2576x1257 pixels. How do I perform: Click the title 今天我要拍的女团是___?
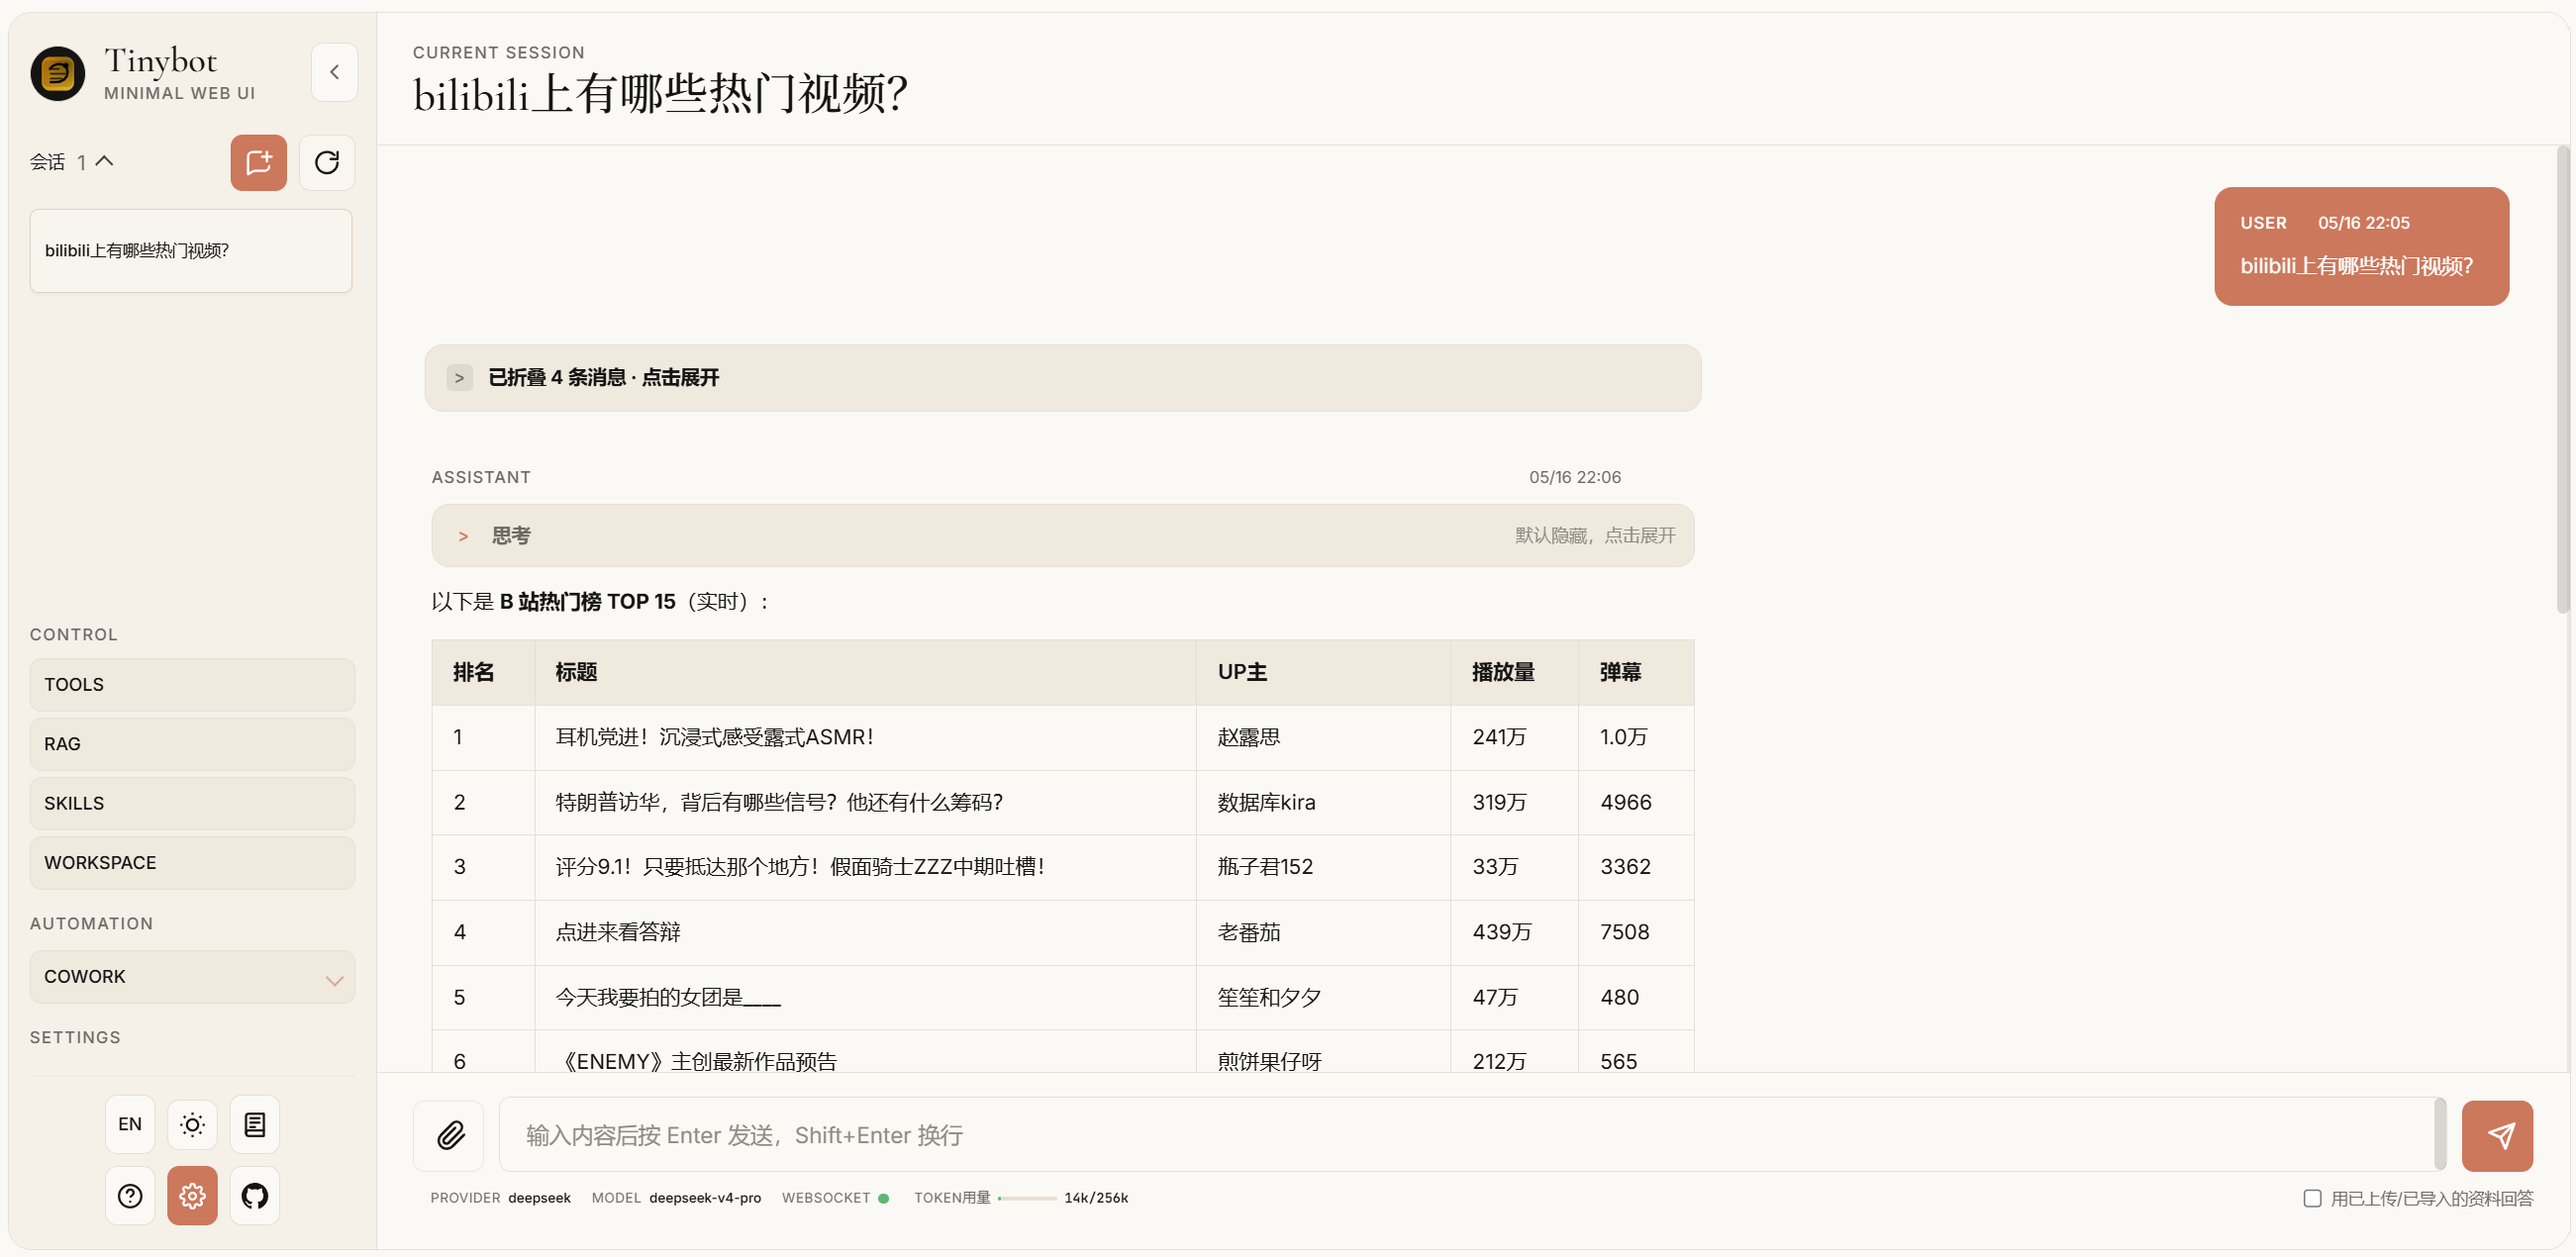[668, 997]
